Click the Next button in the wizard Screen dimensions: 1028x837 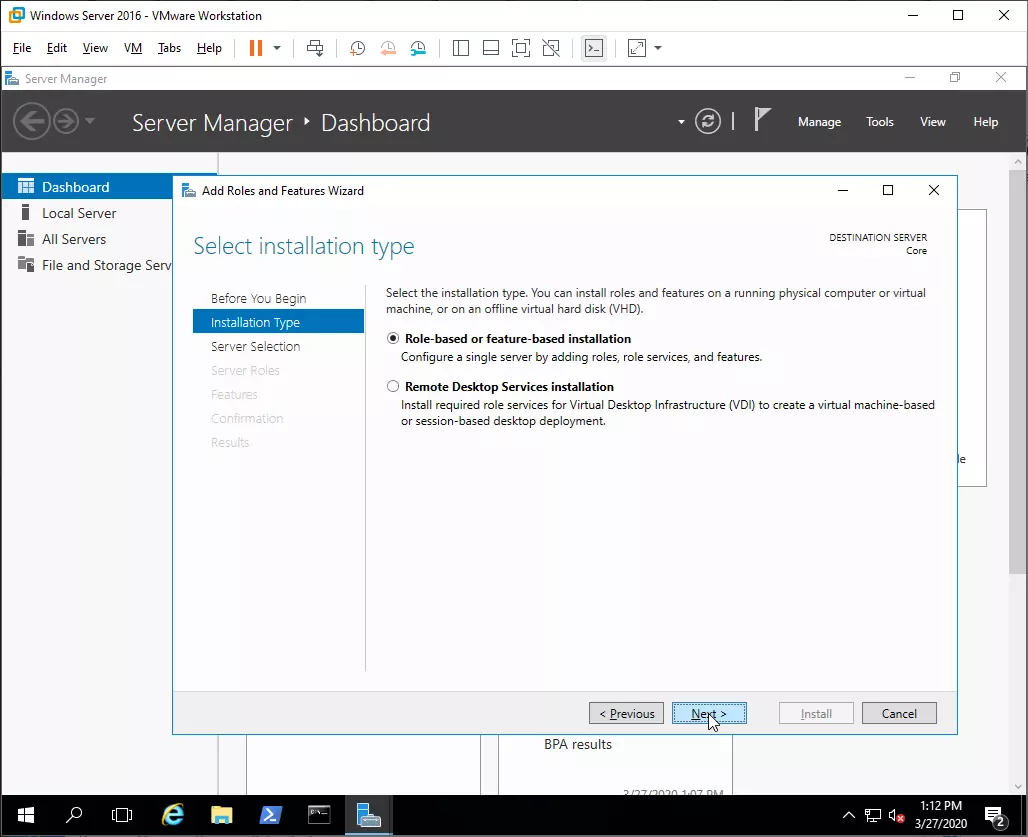click(x=709, y=714)
